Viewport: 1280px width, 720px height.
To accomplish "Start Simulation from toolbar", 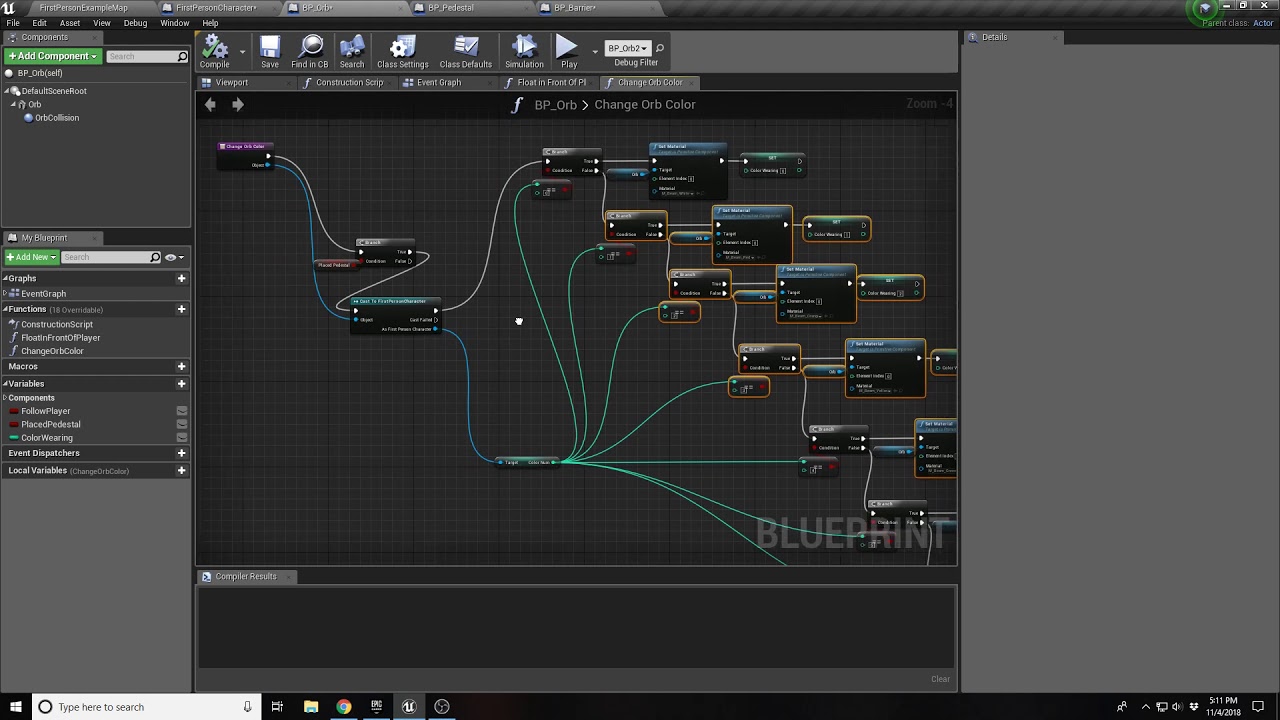I will point(524,53).
